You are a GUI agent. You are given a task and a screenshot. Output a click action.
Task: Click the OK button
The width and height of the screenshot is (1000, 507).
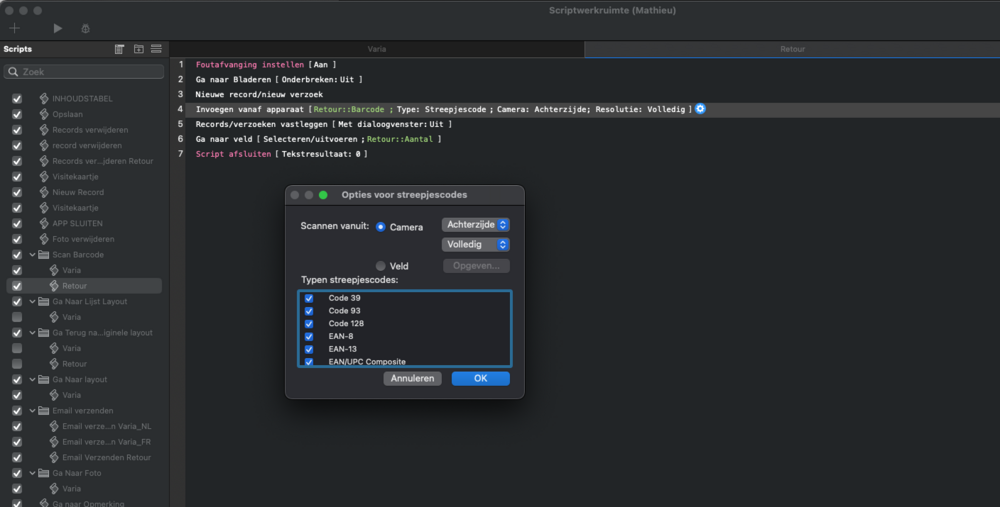click(480, 379)
